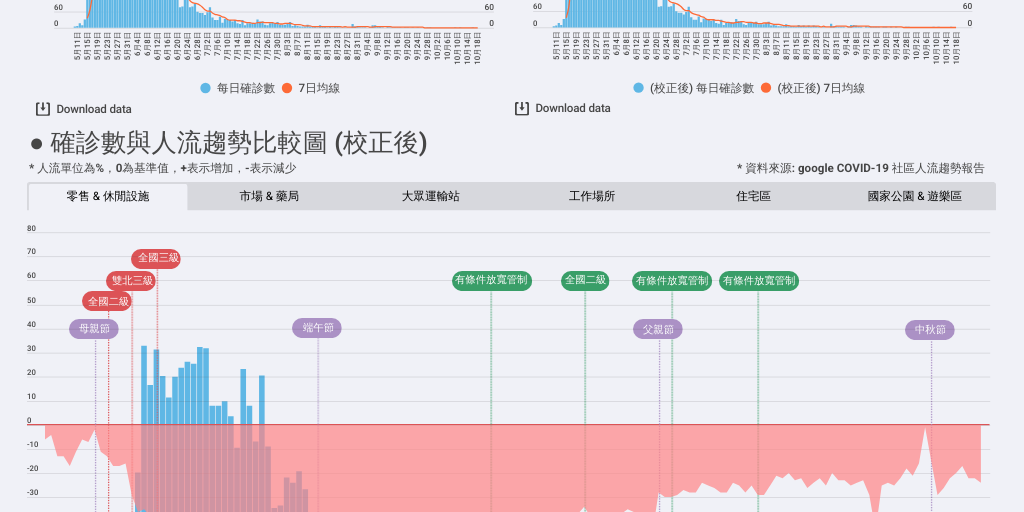The width and height of the screenshot is (1024, 512).
Task: Switch to the 市場 & 藥局 tab
Action: (269, 197)
